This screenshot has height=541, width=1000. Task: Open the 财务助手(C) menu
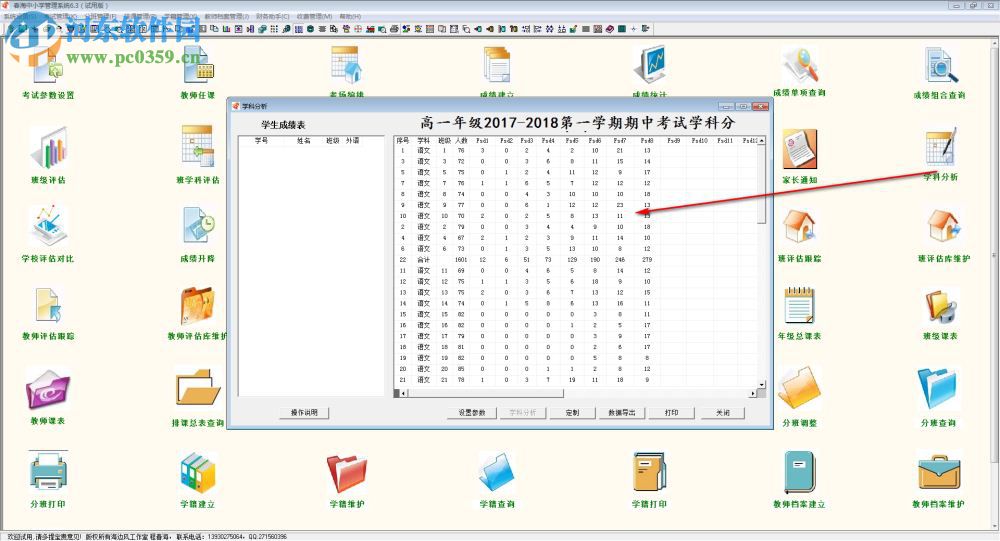273,16
